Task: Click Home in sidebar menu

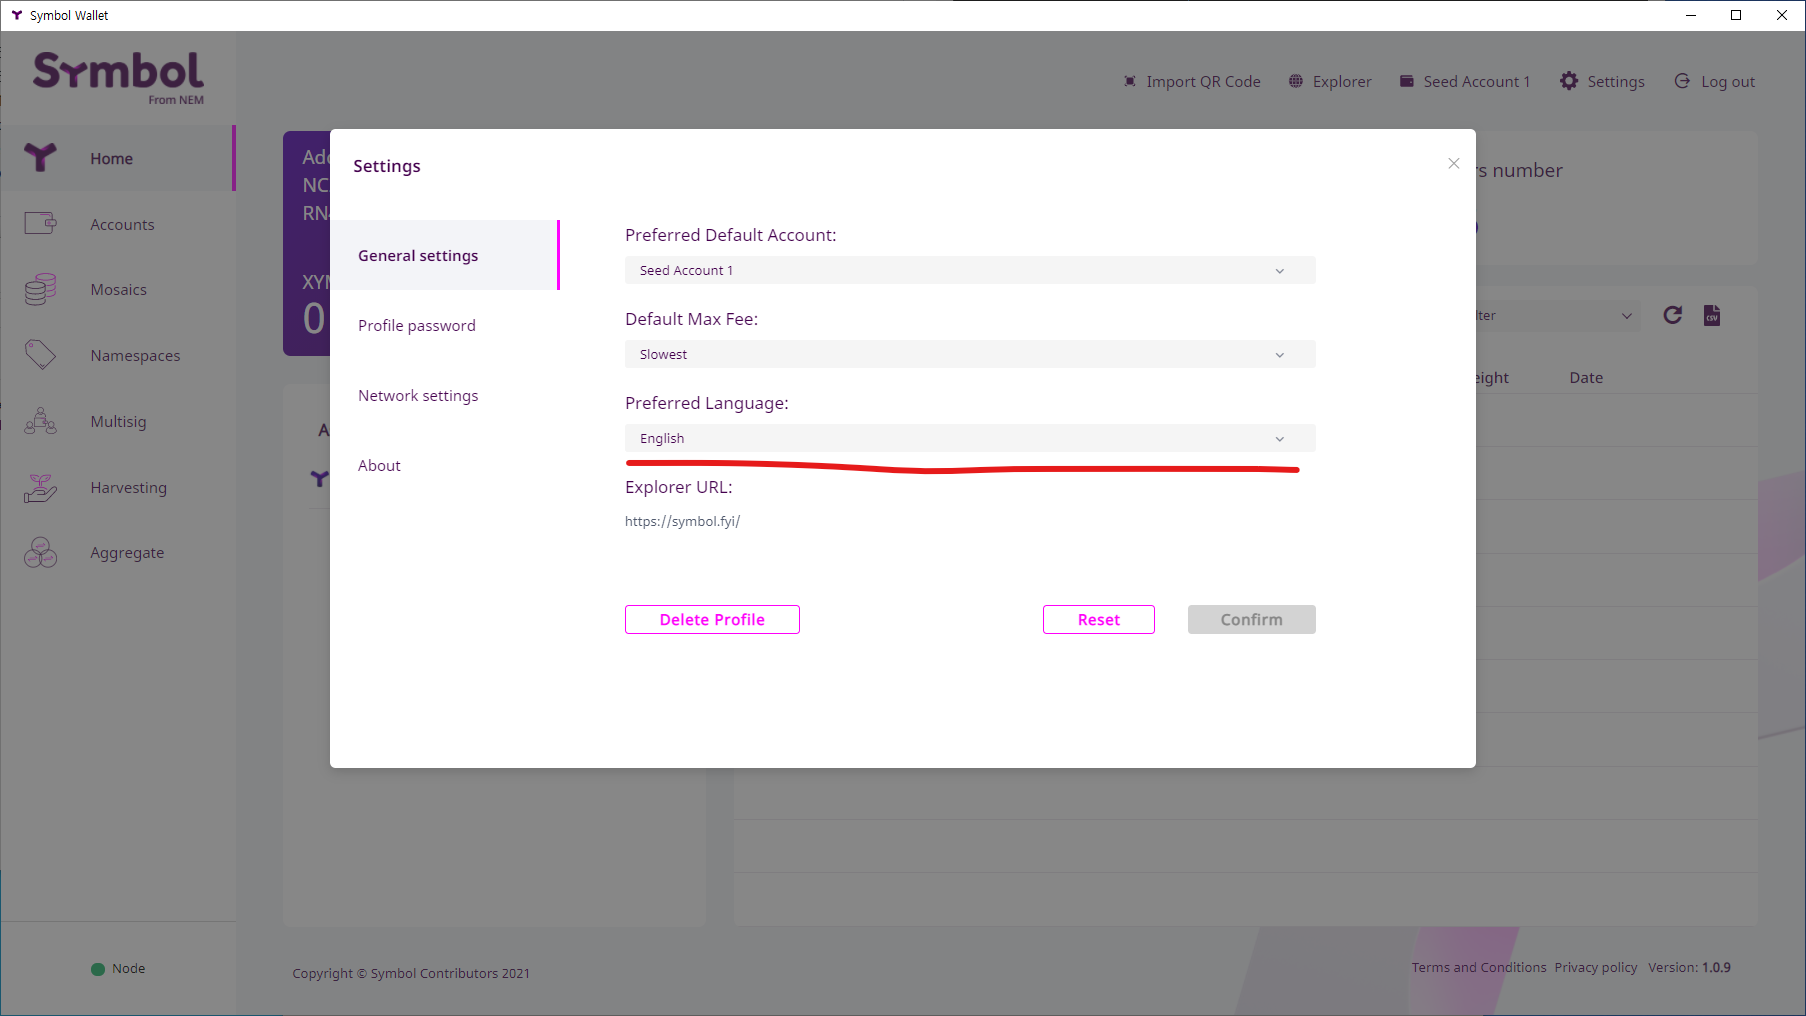Action: point(111,158)
